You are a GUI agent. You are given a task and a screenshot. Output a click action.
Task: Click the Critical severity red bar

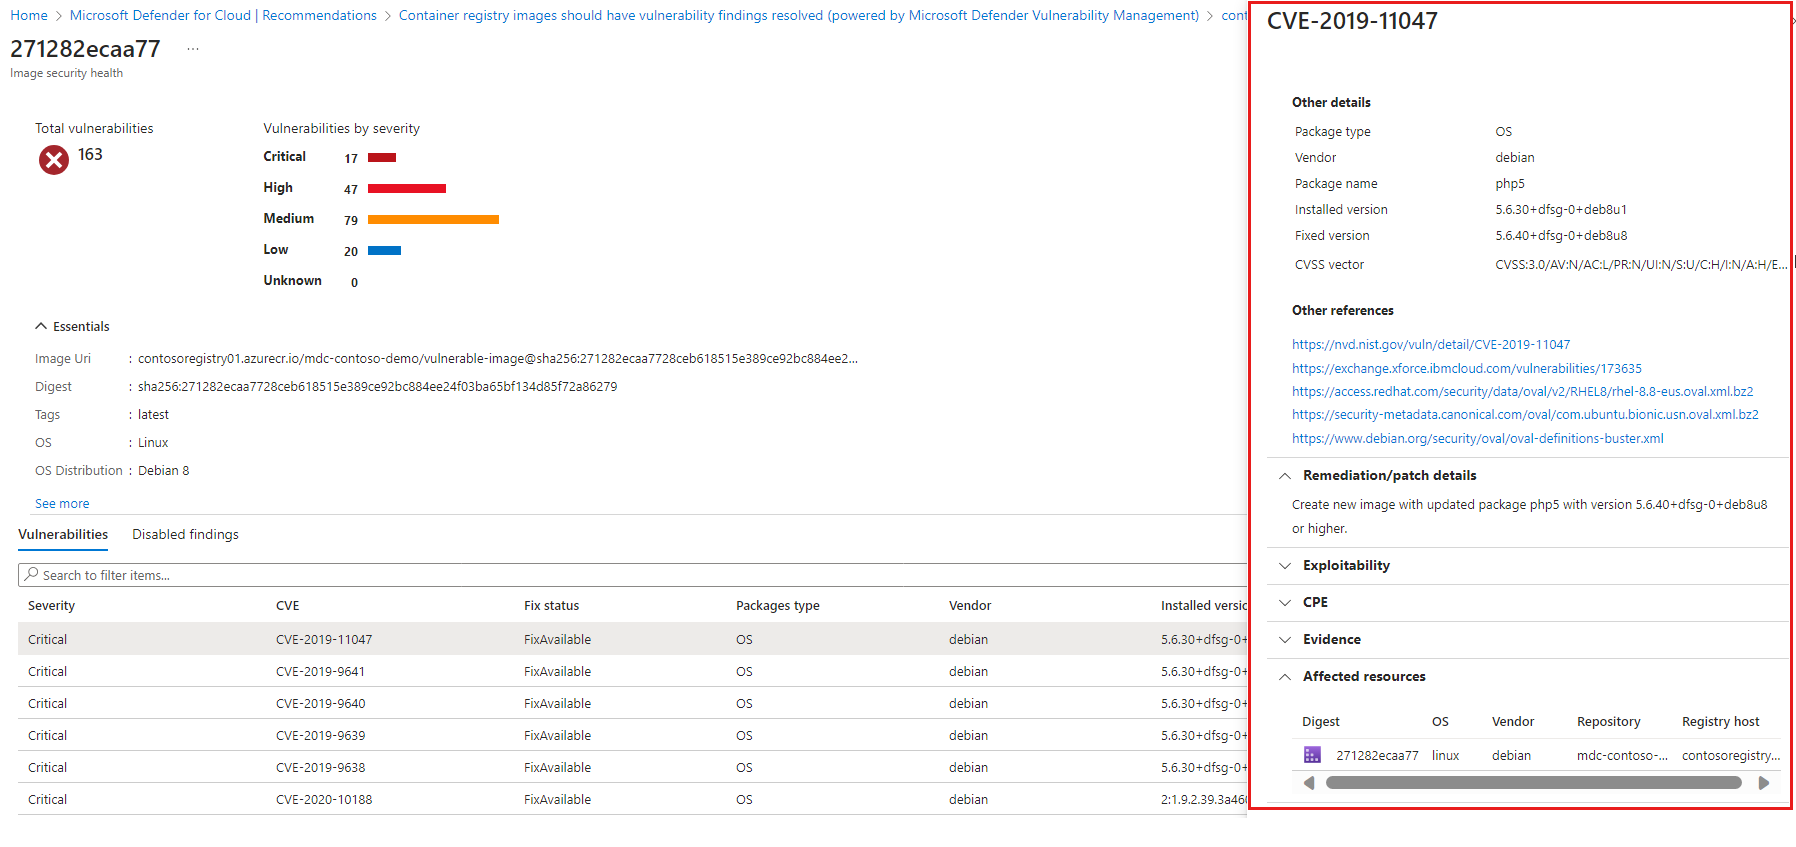coord(382,157)
